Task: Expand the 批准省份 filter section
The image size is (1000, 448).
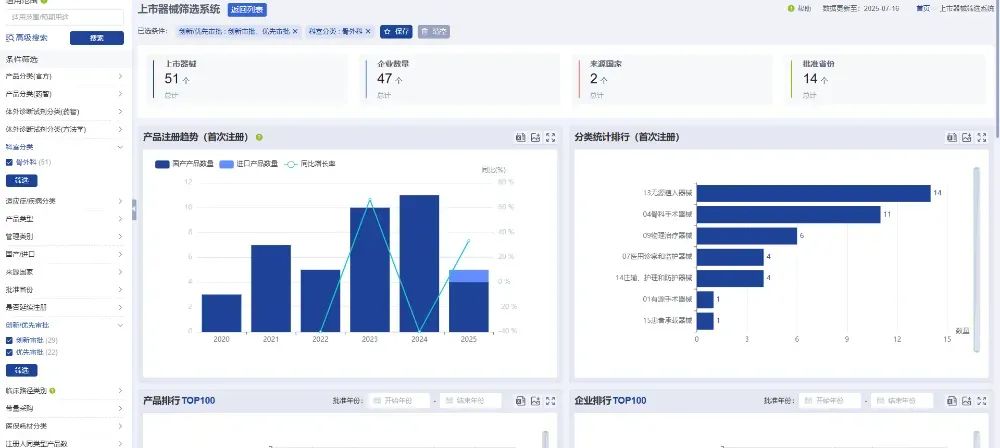Action: click(120, 289)
